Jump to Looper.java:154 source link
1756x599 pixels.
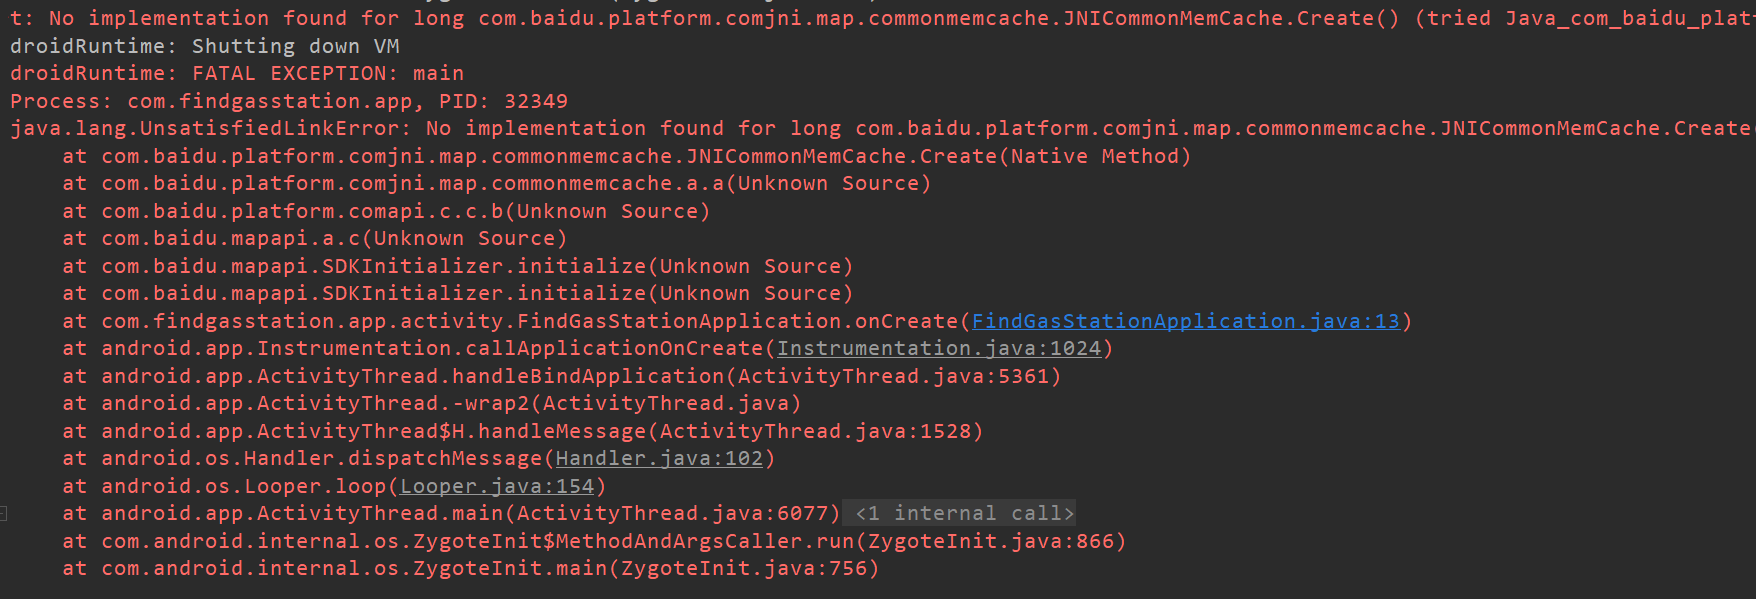pos(497,486)
